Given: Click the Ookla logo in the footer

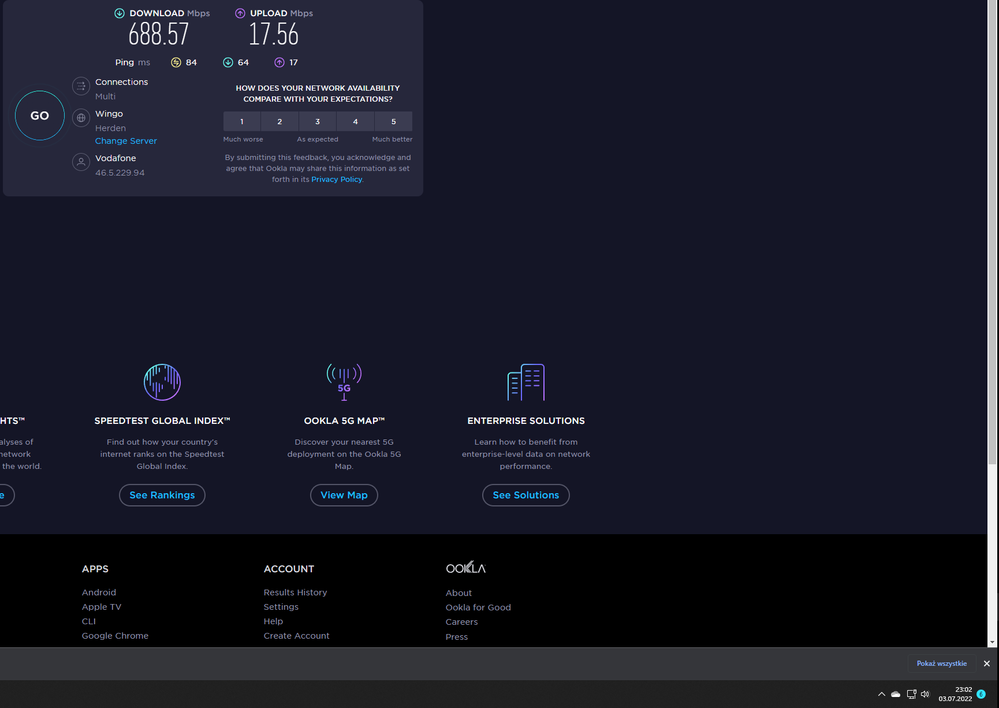Looking at the screenshot, I should coord(466,567).
